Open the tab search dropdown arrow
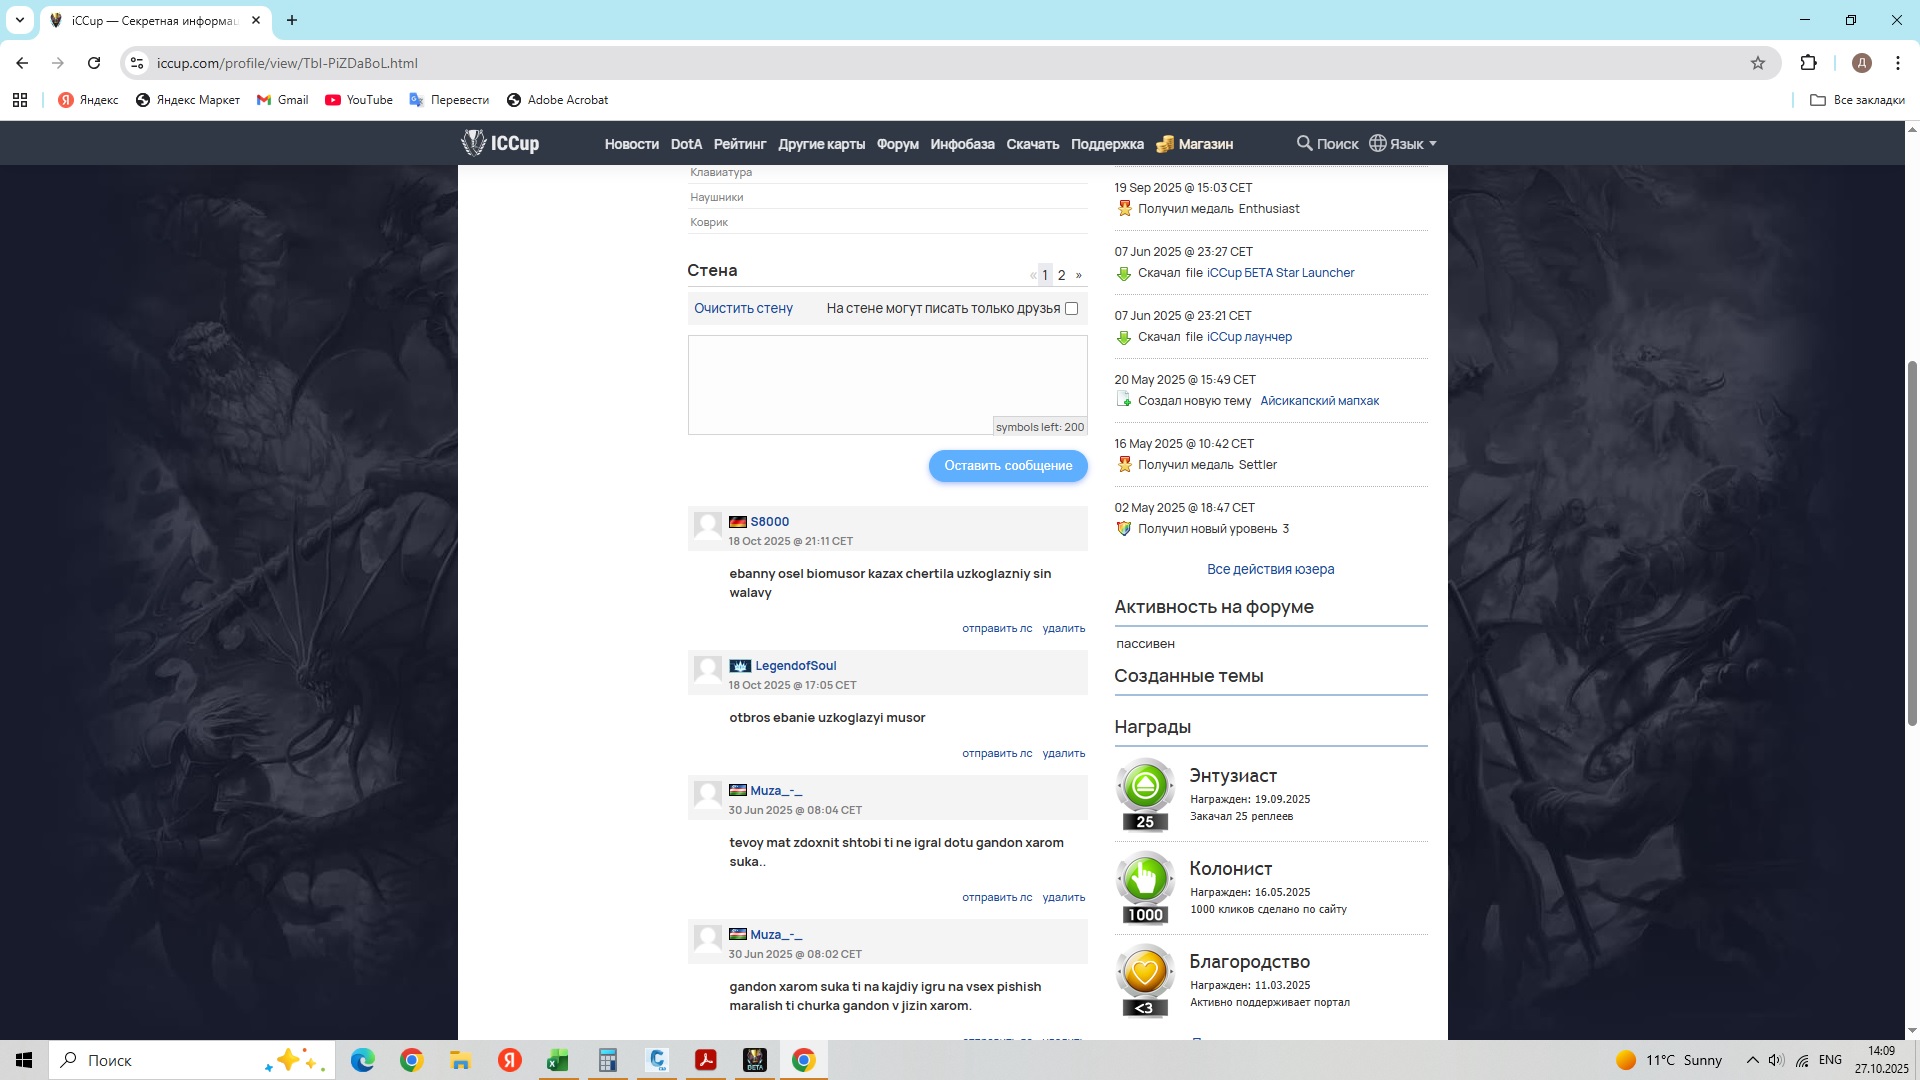This screenshot has height=1080, width=1920. click(19, 20)
